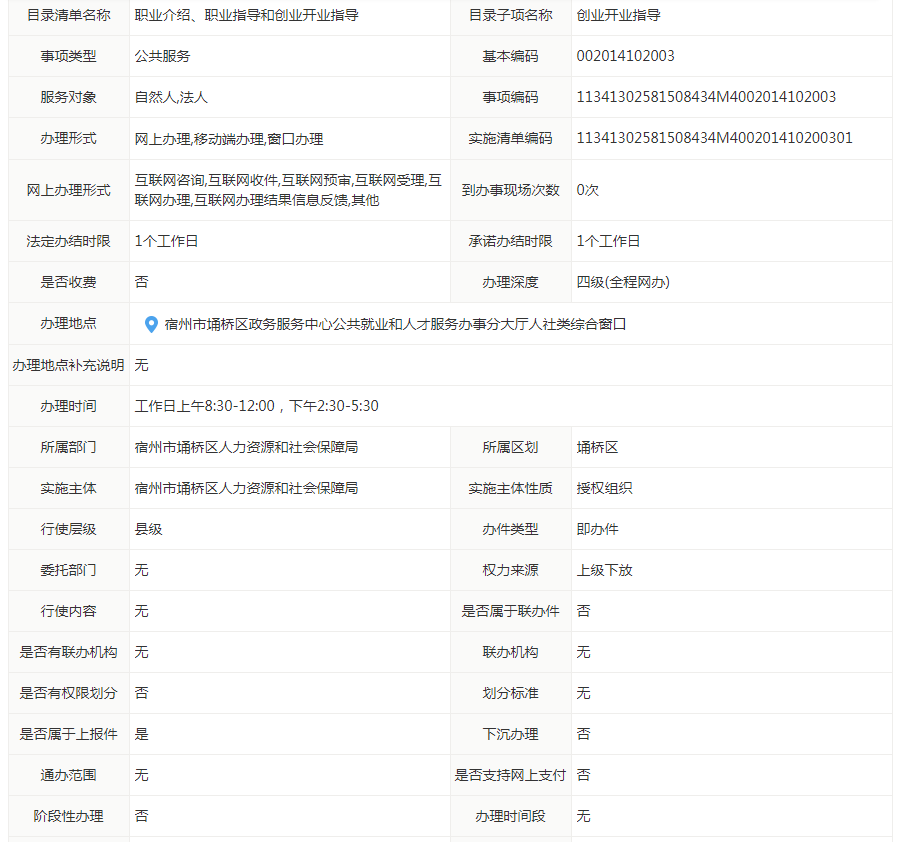Click the 公共服务 item type value

(162, 56)
